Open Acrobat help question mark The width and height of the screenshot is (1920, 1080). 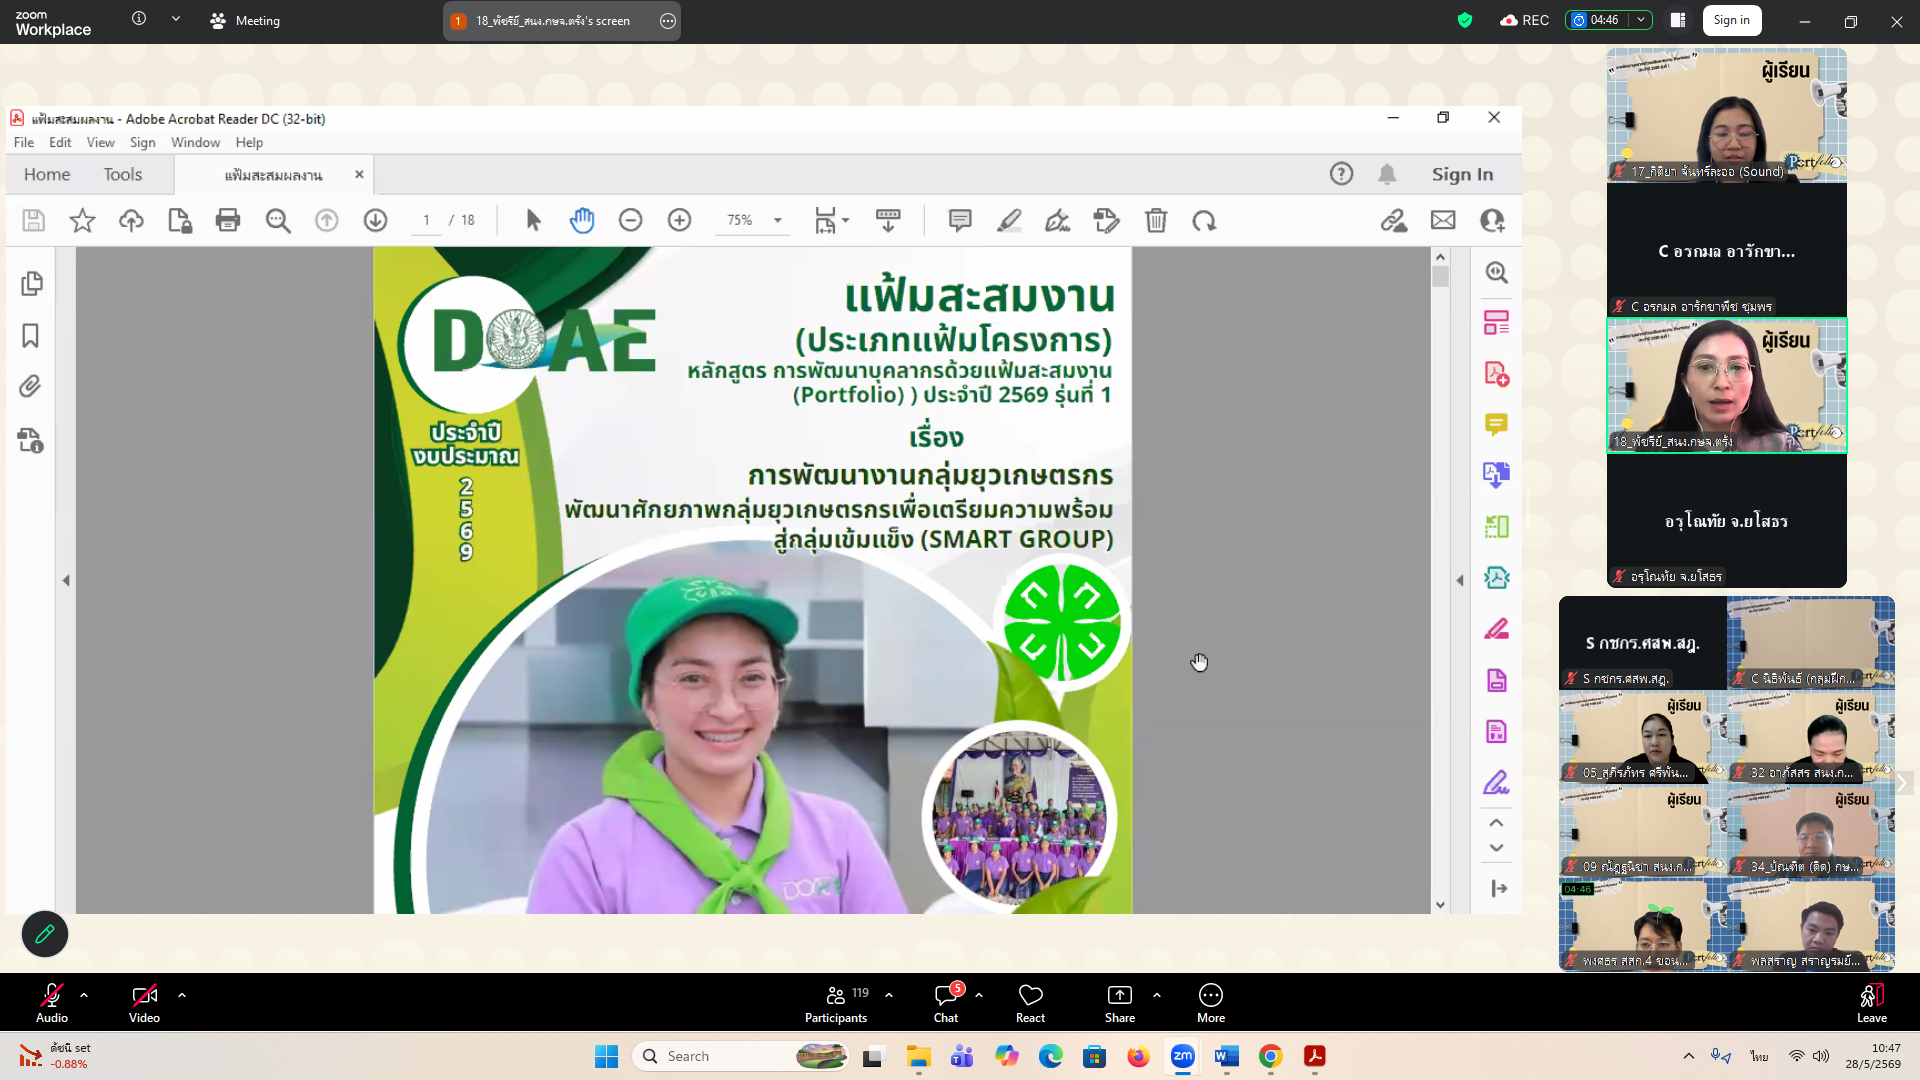click(1341, 174)
